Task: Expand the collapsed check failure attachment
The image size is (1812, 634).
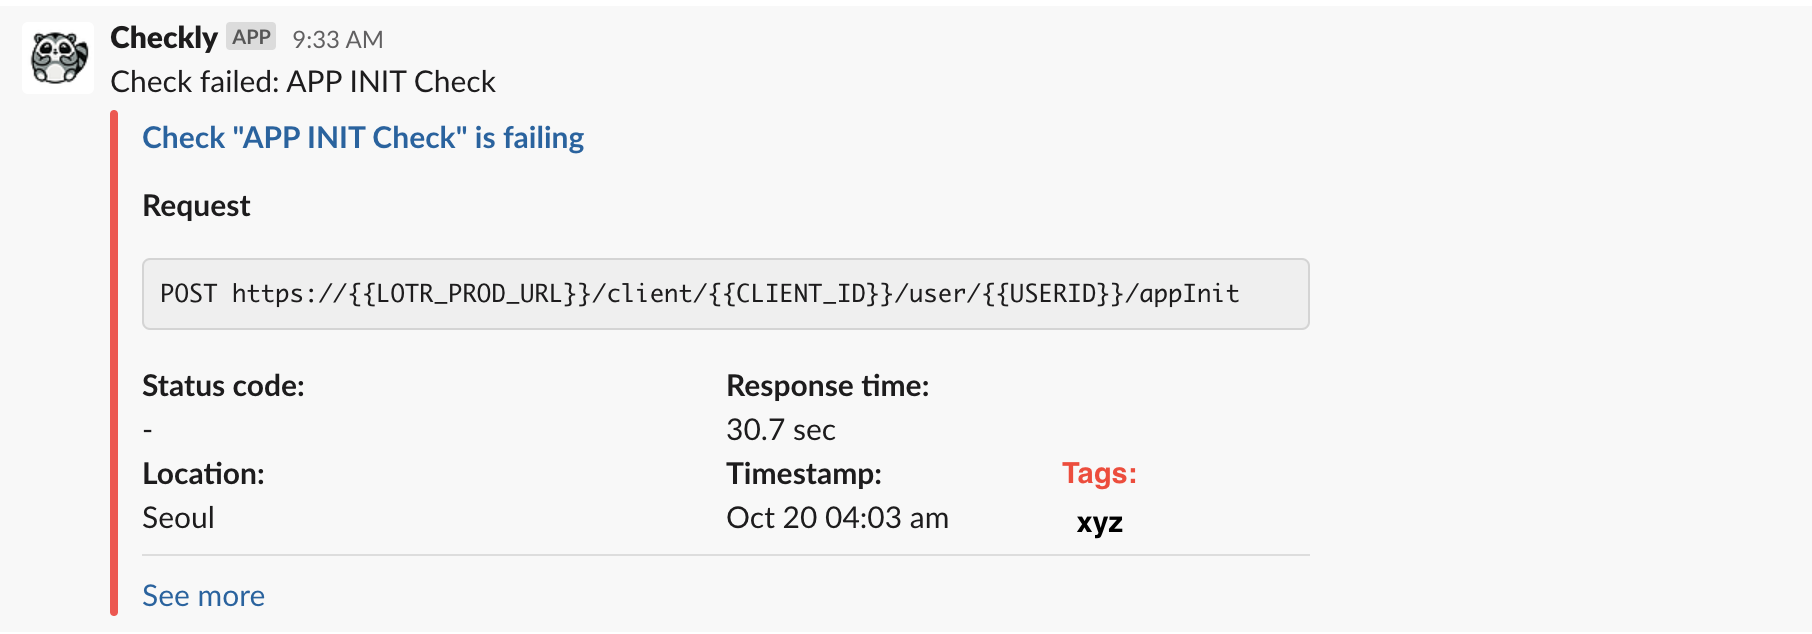Action: (203, 595)
